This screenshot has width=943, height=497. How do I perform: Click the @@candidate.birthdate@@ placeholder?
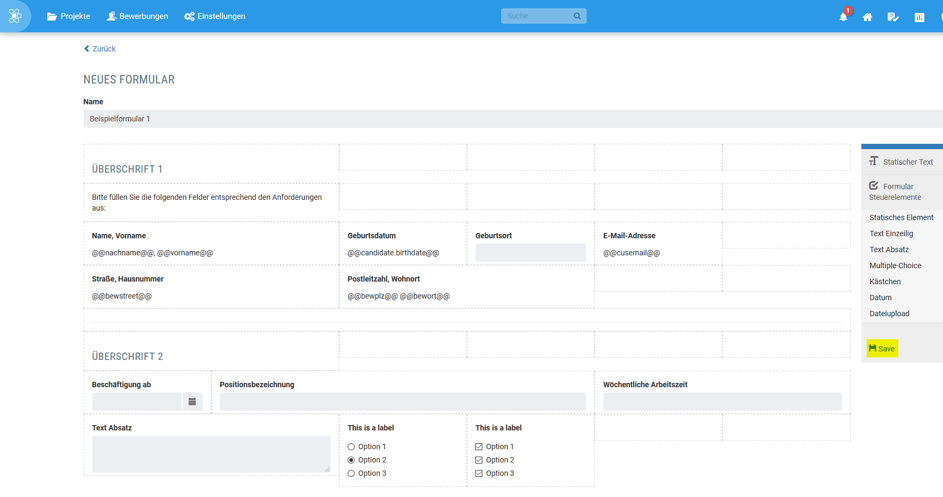(x=393, y=253)
